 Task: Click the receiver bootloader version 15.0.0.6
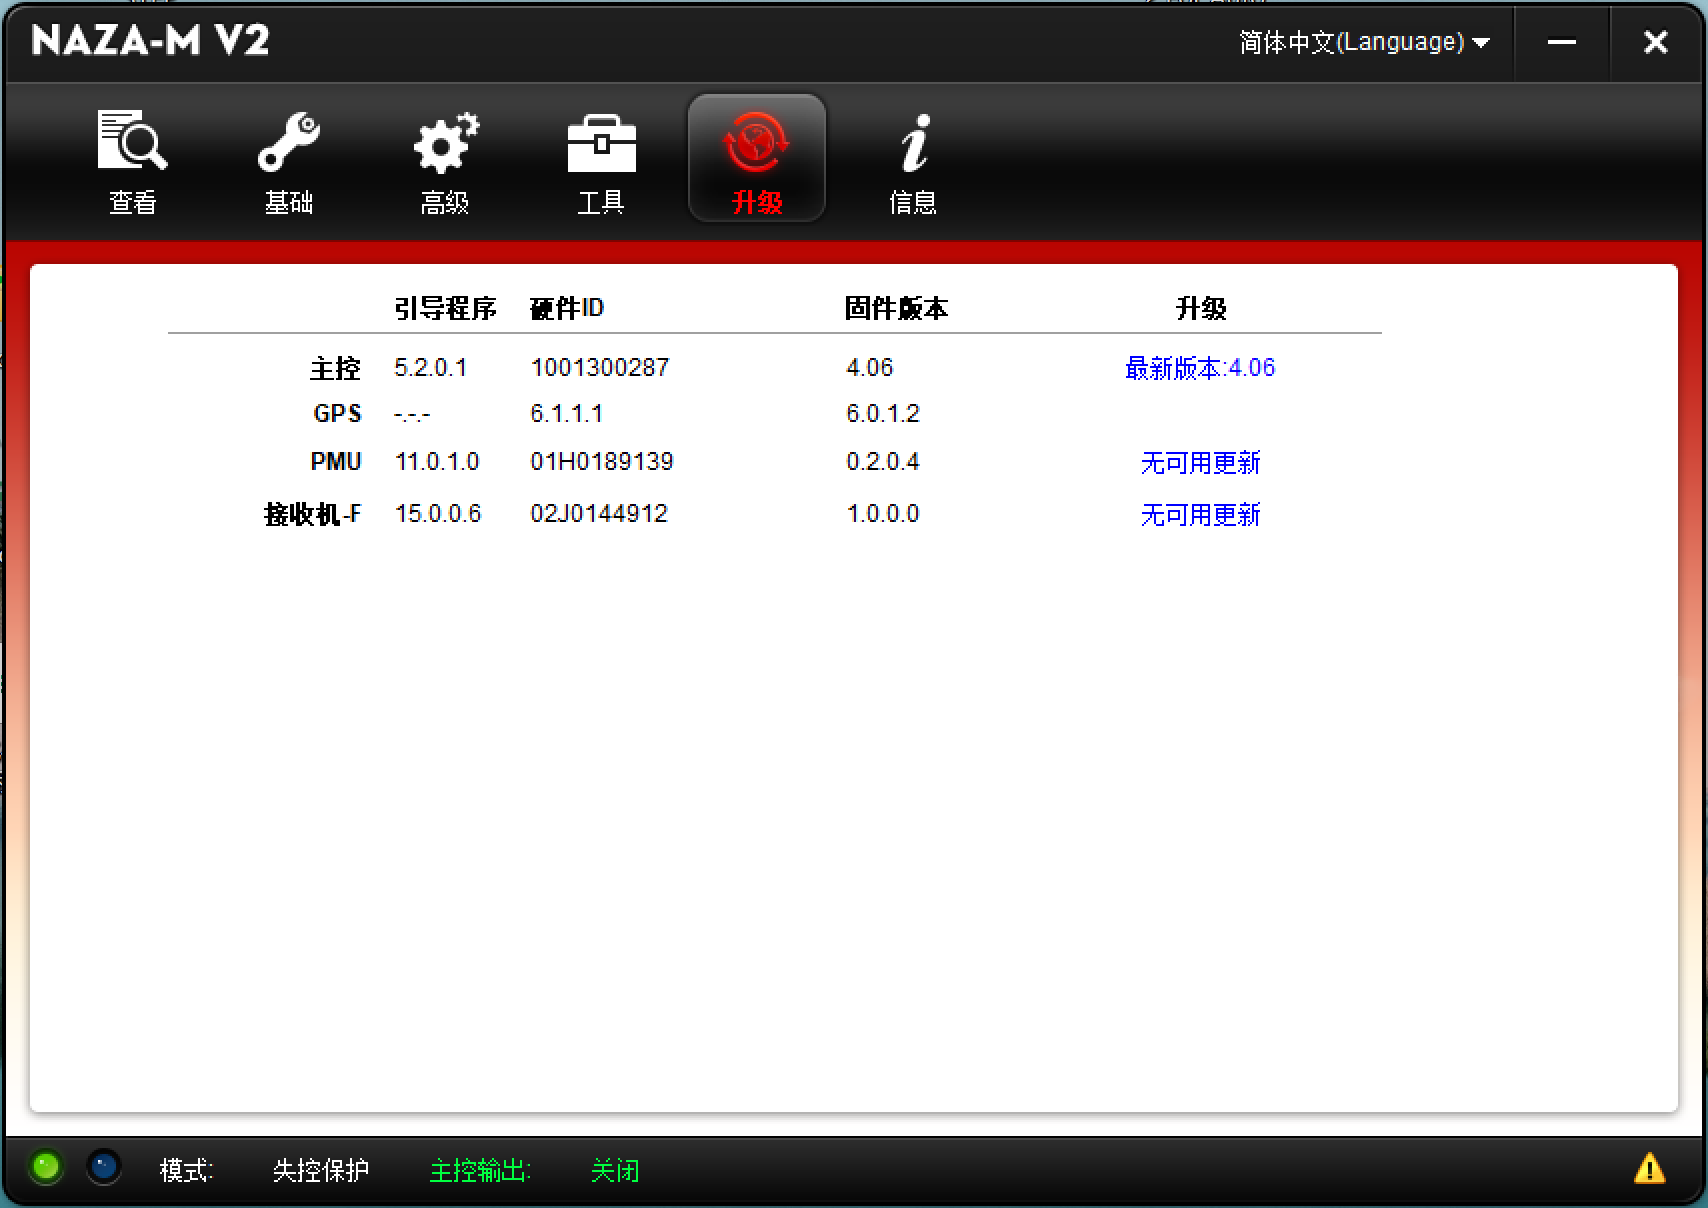[438, 514]
